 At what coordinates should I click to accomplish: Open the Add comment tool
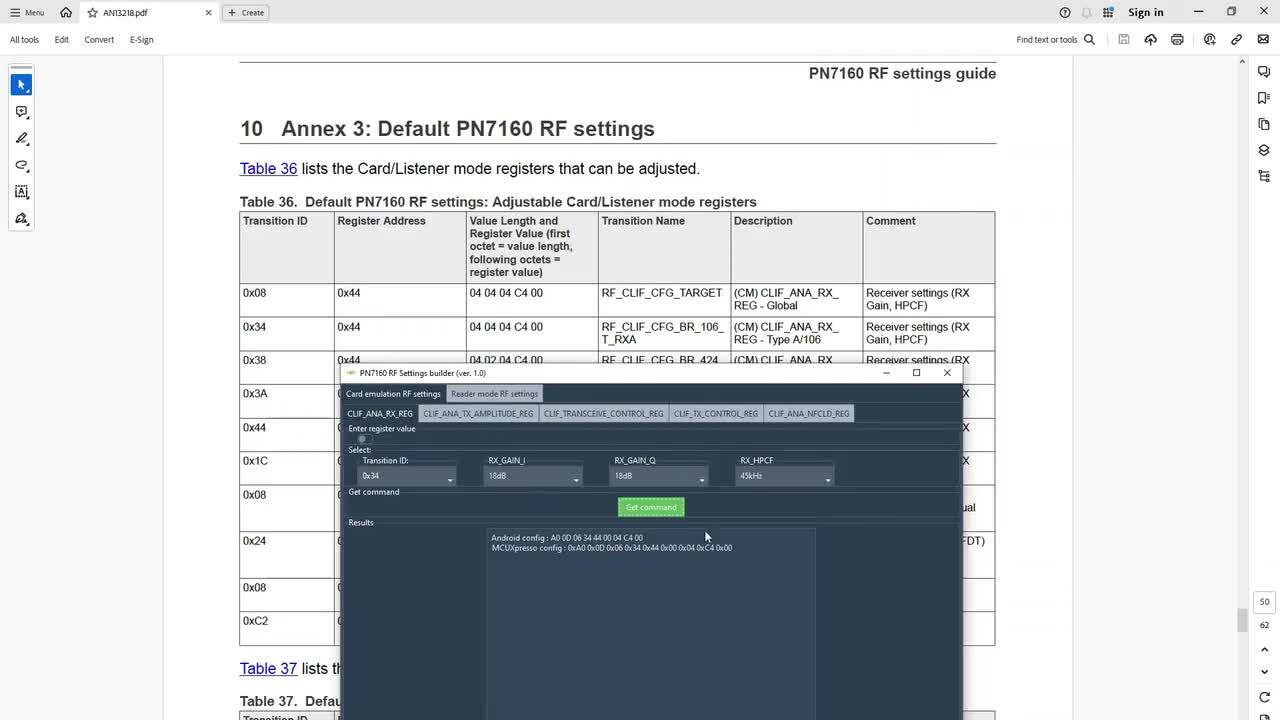click(21, 112)
